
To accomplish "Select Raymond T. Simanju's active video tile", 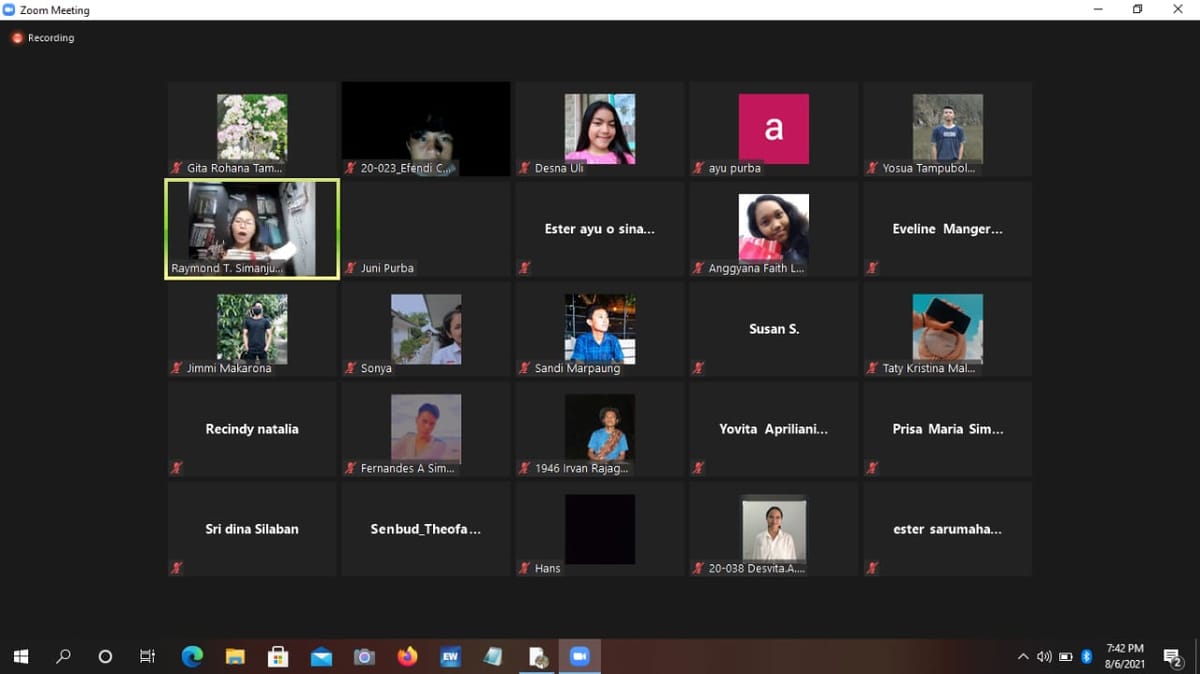I will pyautogui.click(x=252, y=229).
